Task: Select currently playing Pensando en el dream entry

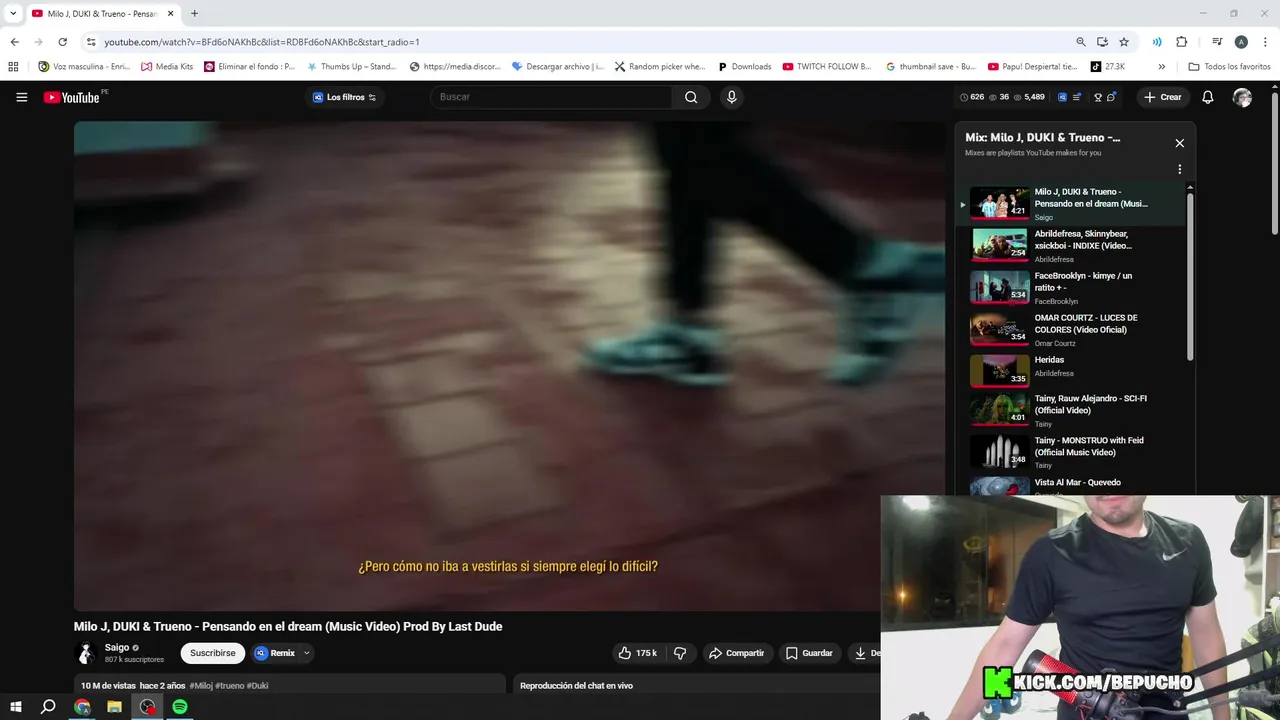Action: click(1071, 203)
